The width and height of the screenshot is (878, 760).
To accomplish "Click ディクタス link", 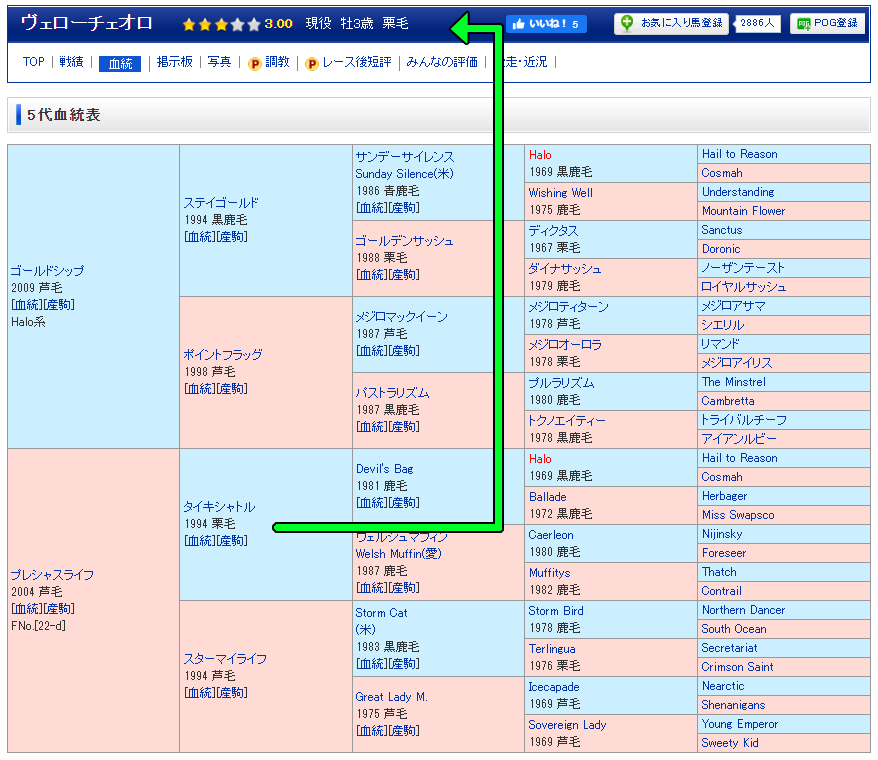I will pyautogui.click(x=553, y=230).
